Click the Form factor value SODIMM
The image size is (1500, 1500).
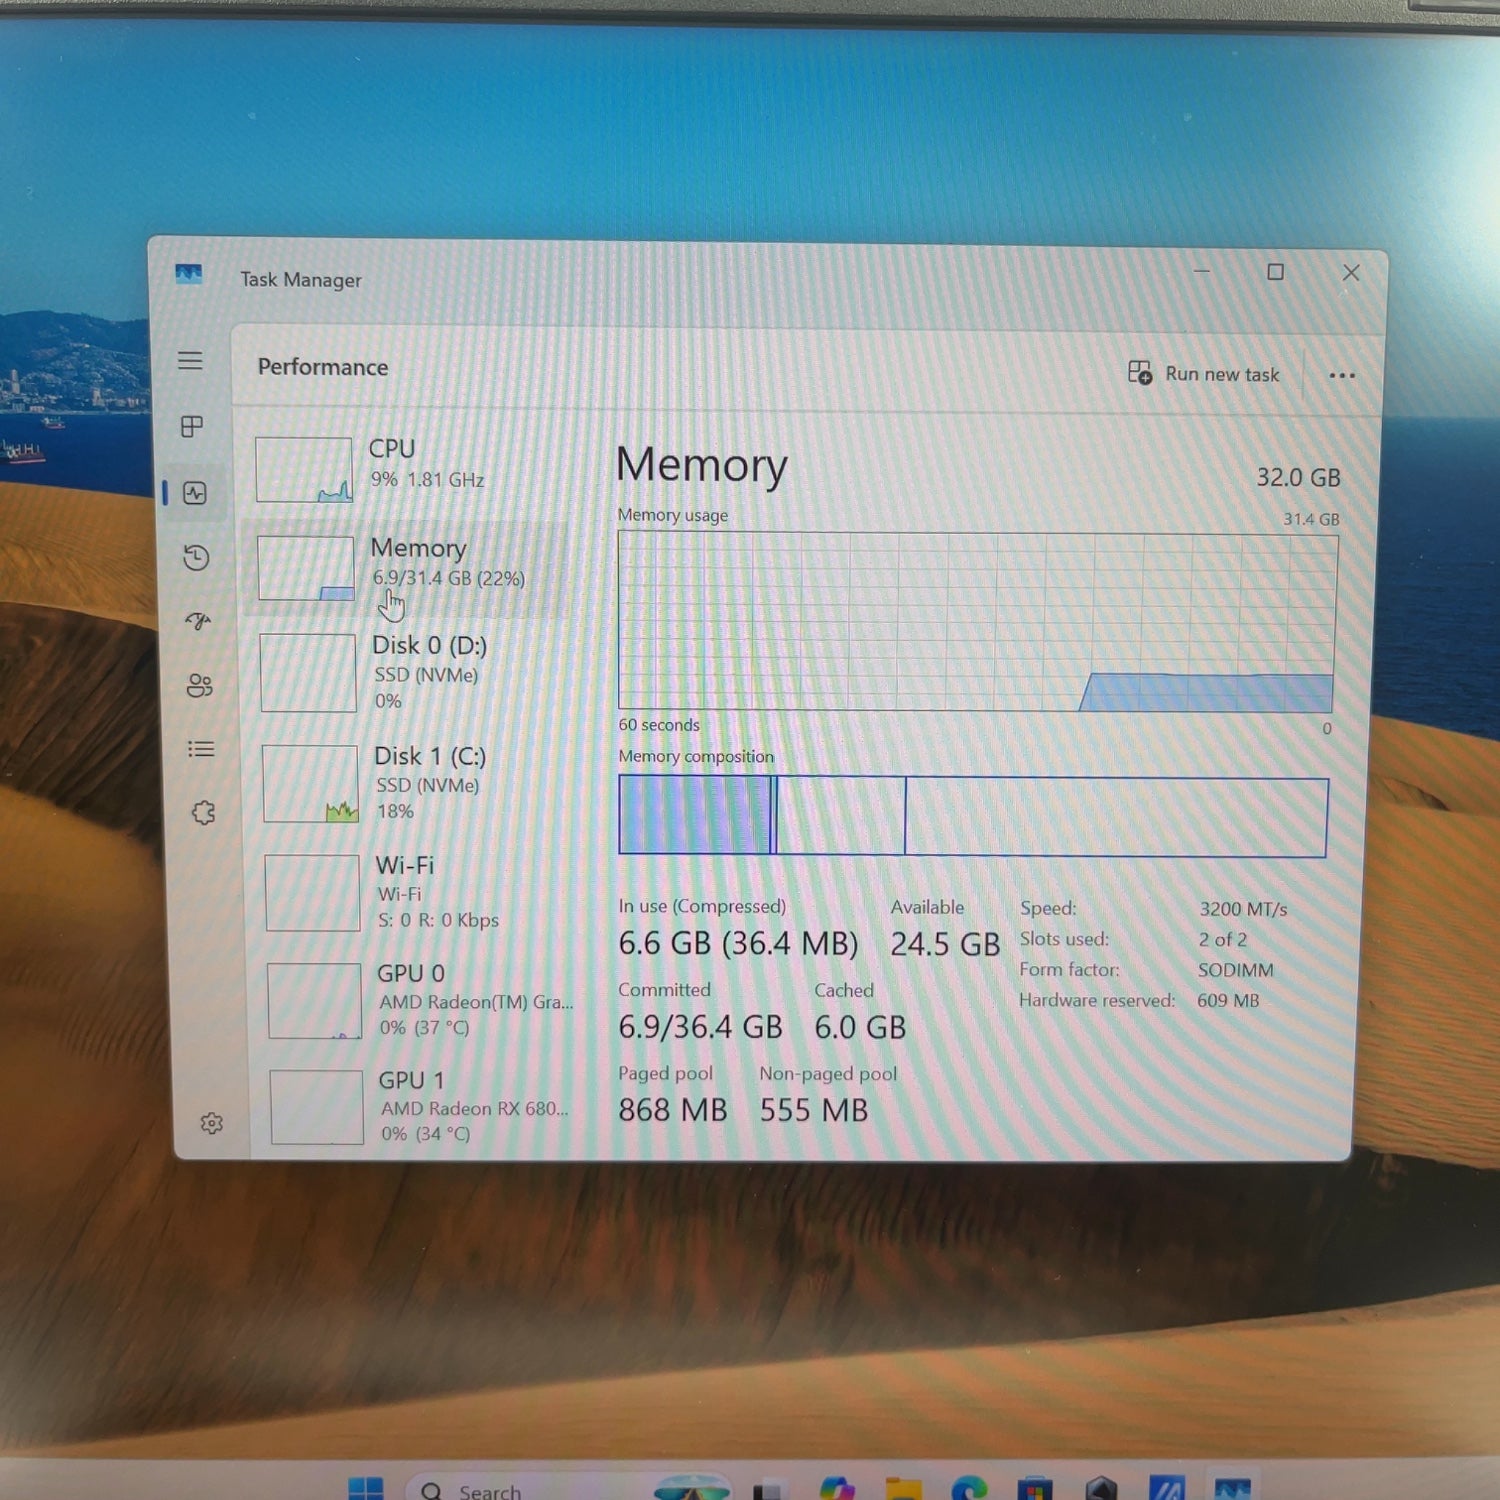(x=1235, y=970)
